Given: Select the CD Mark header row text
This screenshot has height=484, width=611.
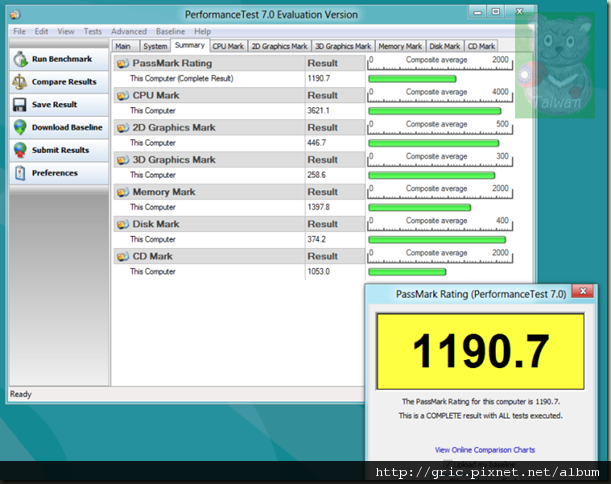Looking at the screenshot, I should (152, 256).
